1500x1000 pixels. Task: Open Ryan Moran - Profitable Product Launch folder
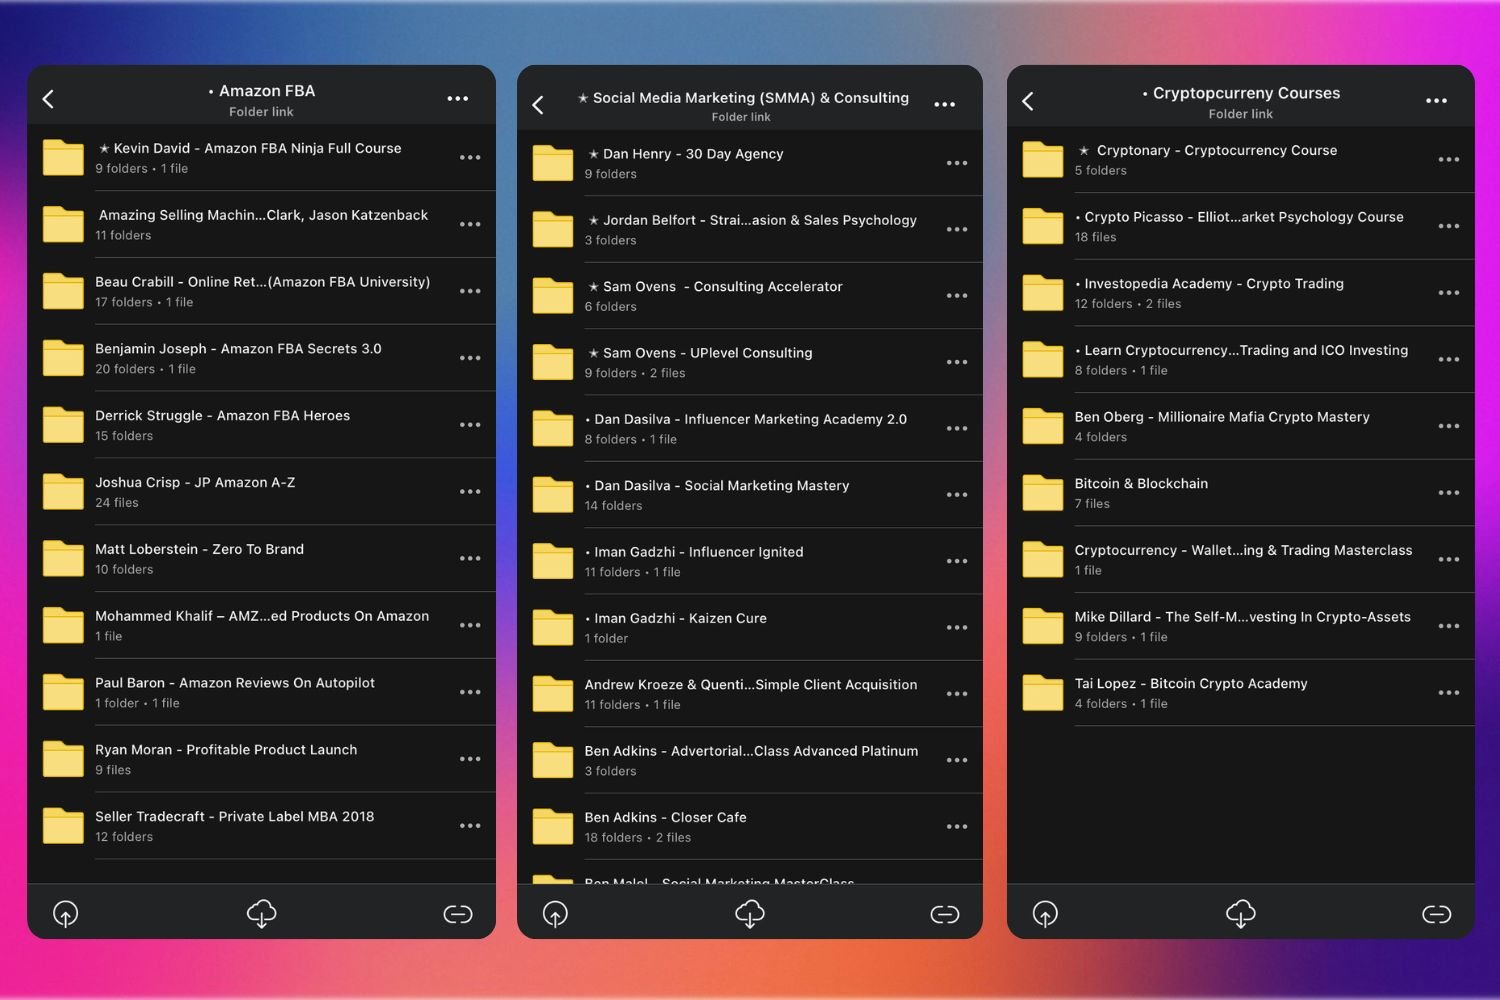(262, 759)
